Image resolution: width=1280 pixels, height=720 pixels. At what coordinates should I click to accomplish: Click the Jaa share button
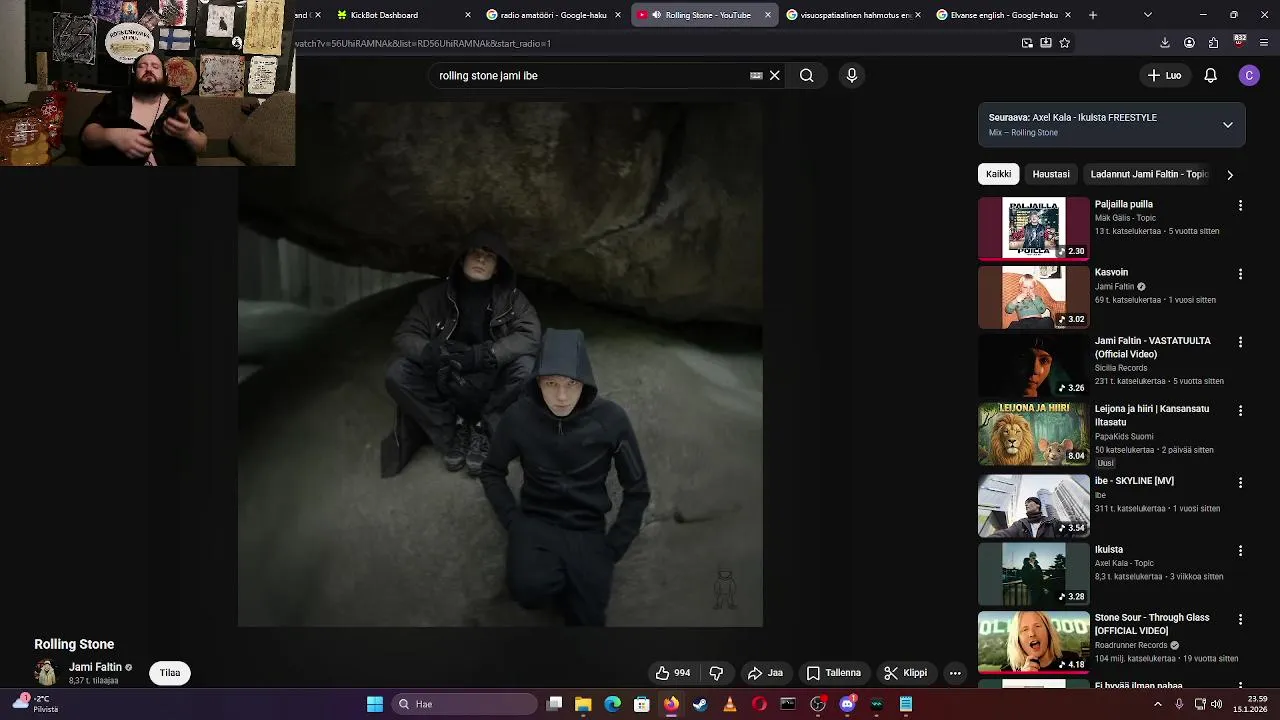click(765, 673)
